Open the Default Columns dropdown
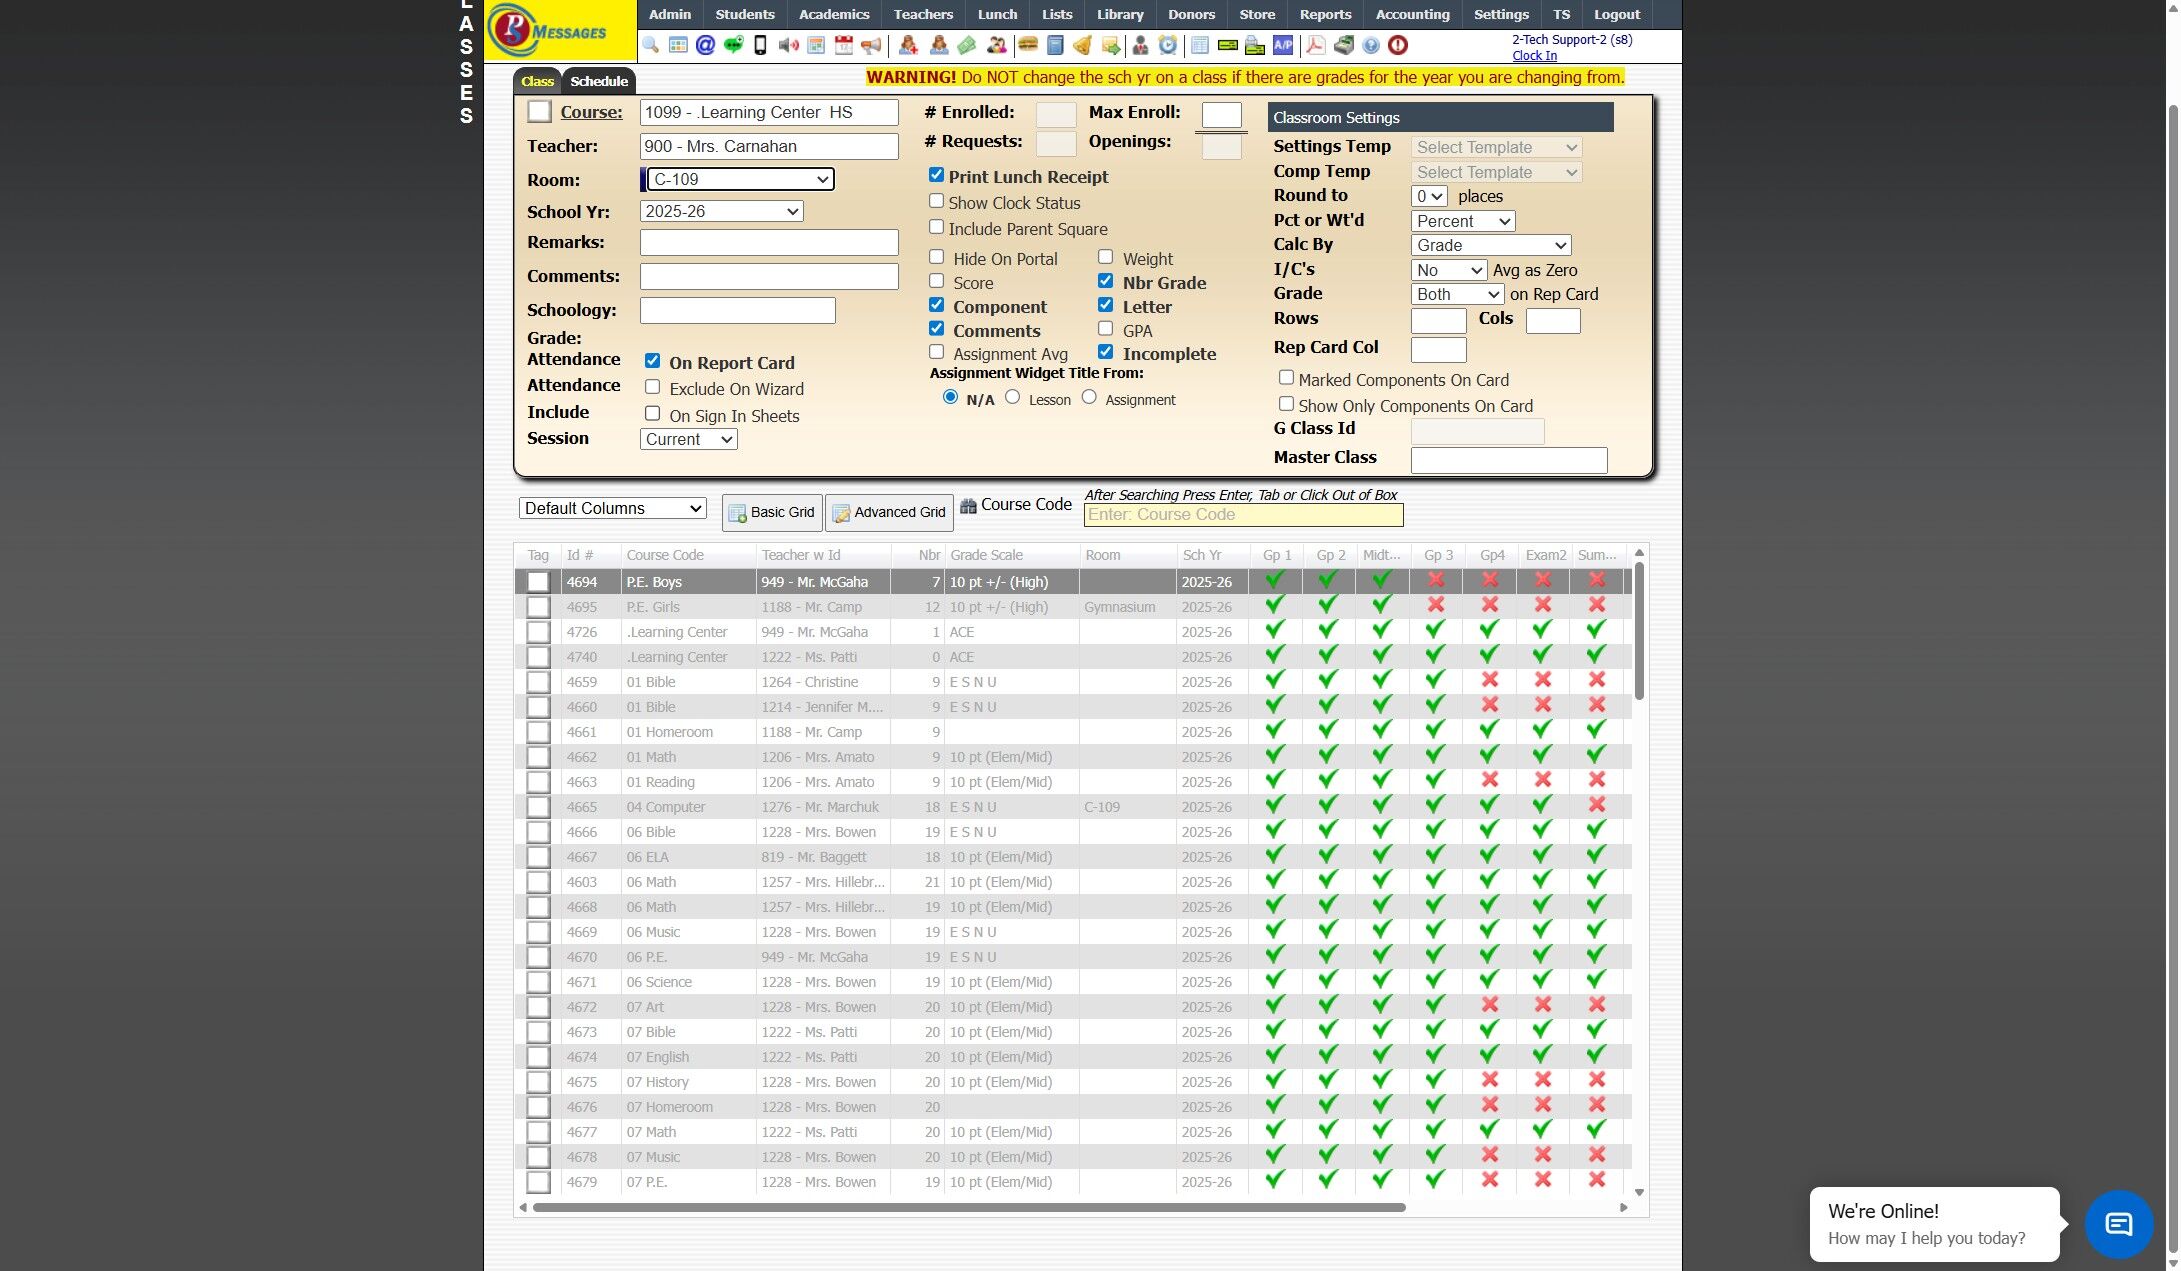Image resolution: width=2181 pixels, height=1271 pixels. (612, 508)
